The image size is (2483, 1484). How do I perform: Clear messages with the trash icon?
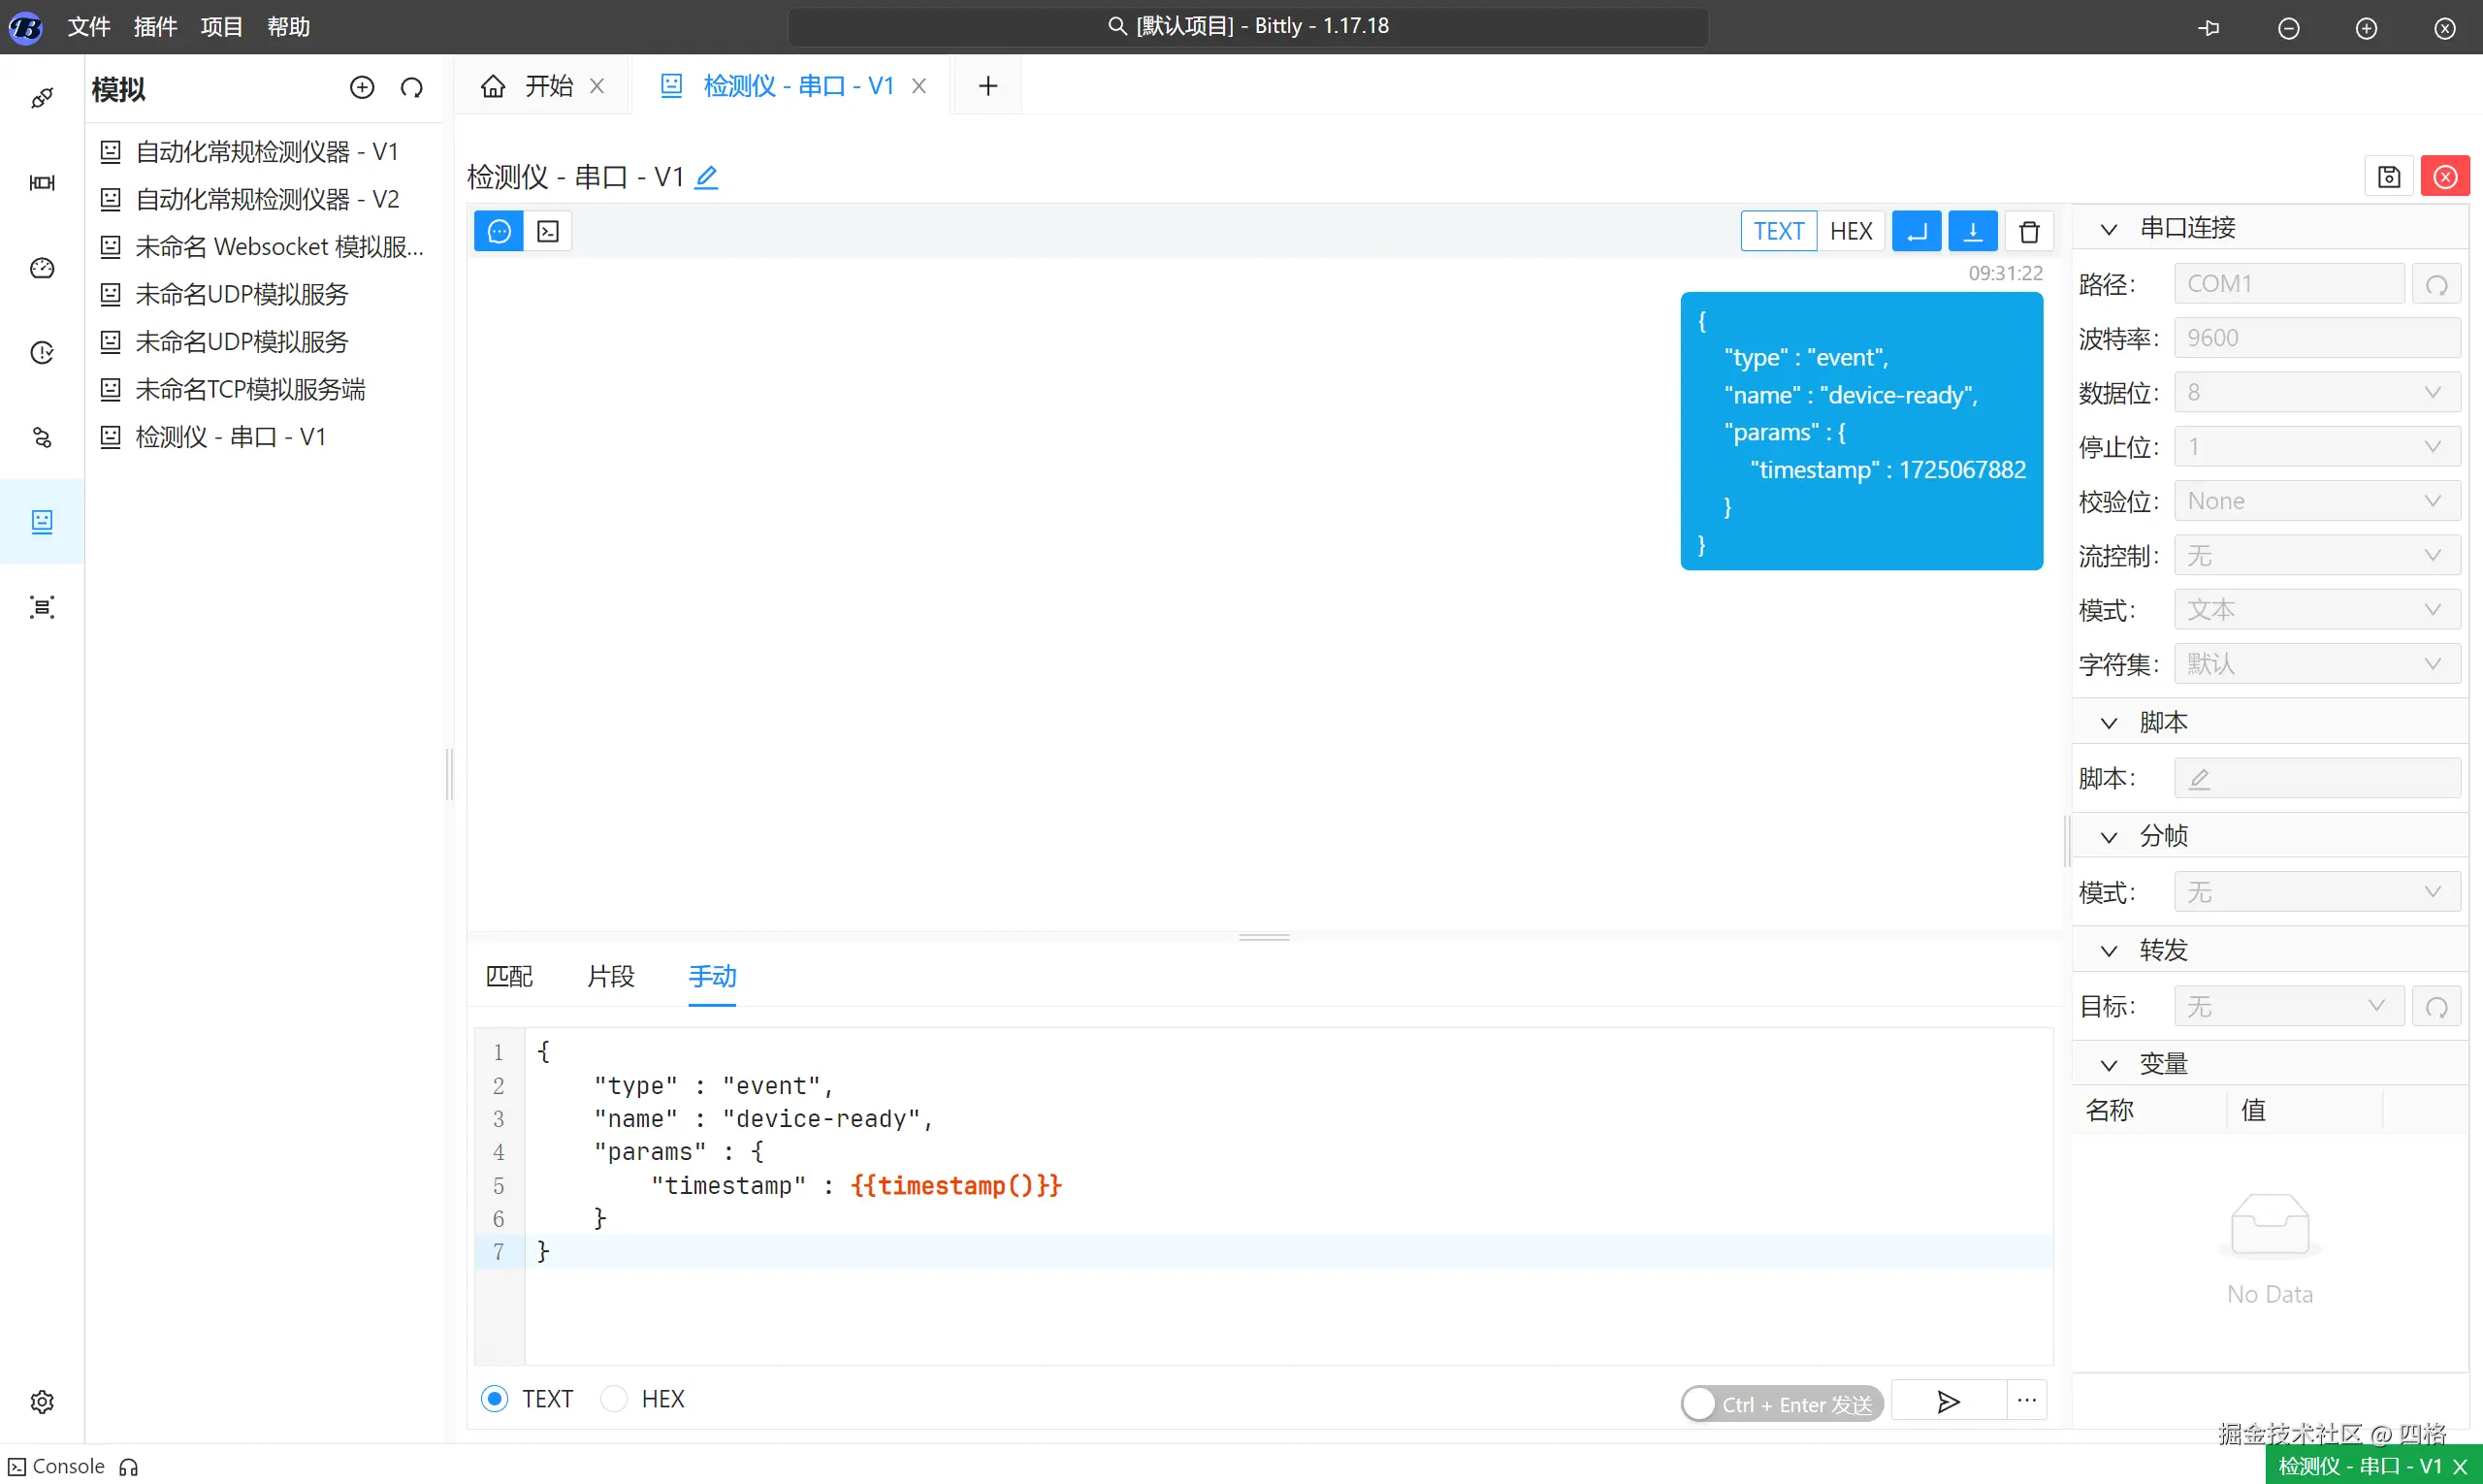click(x=2029, y=232)
